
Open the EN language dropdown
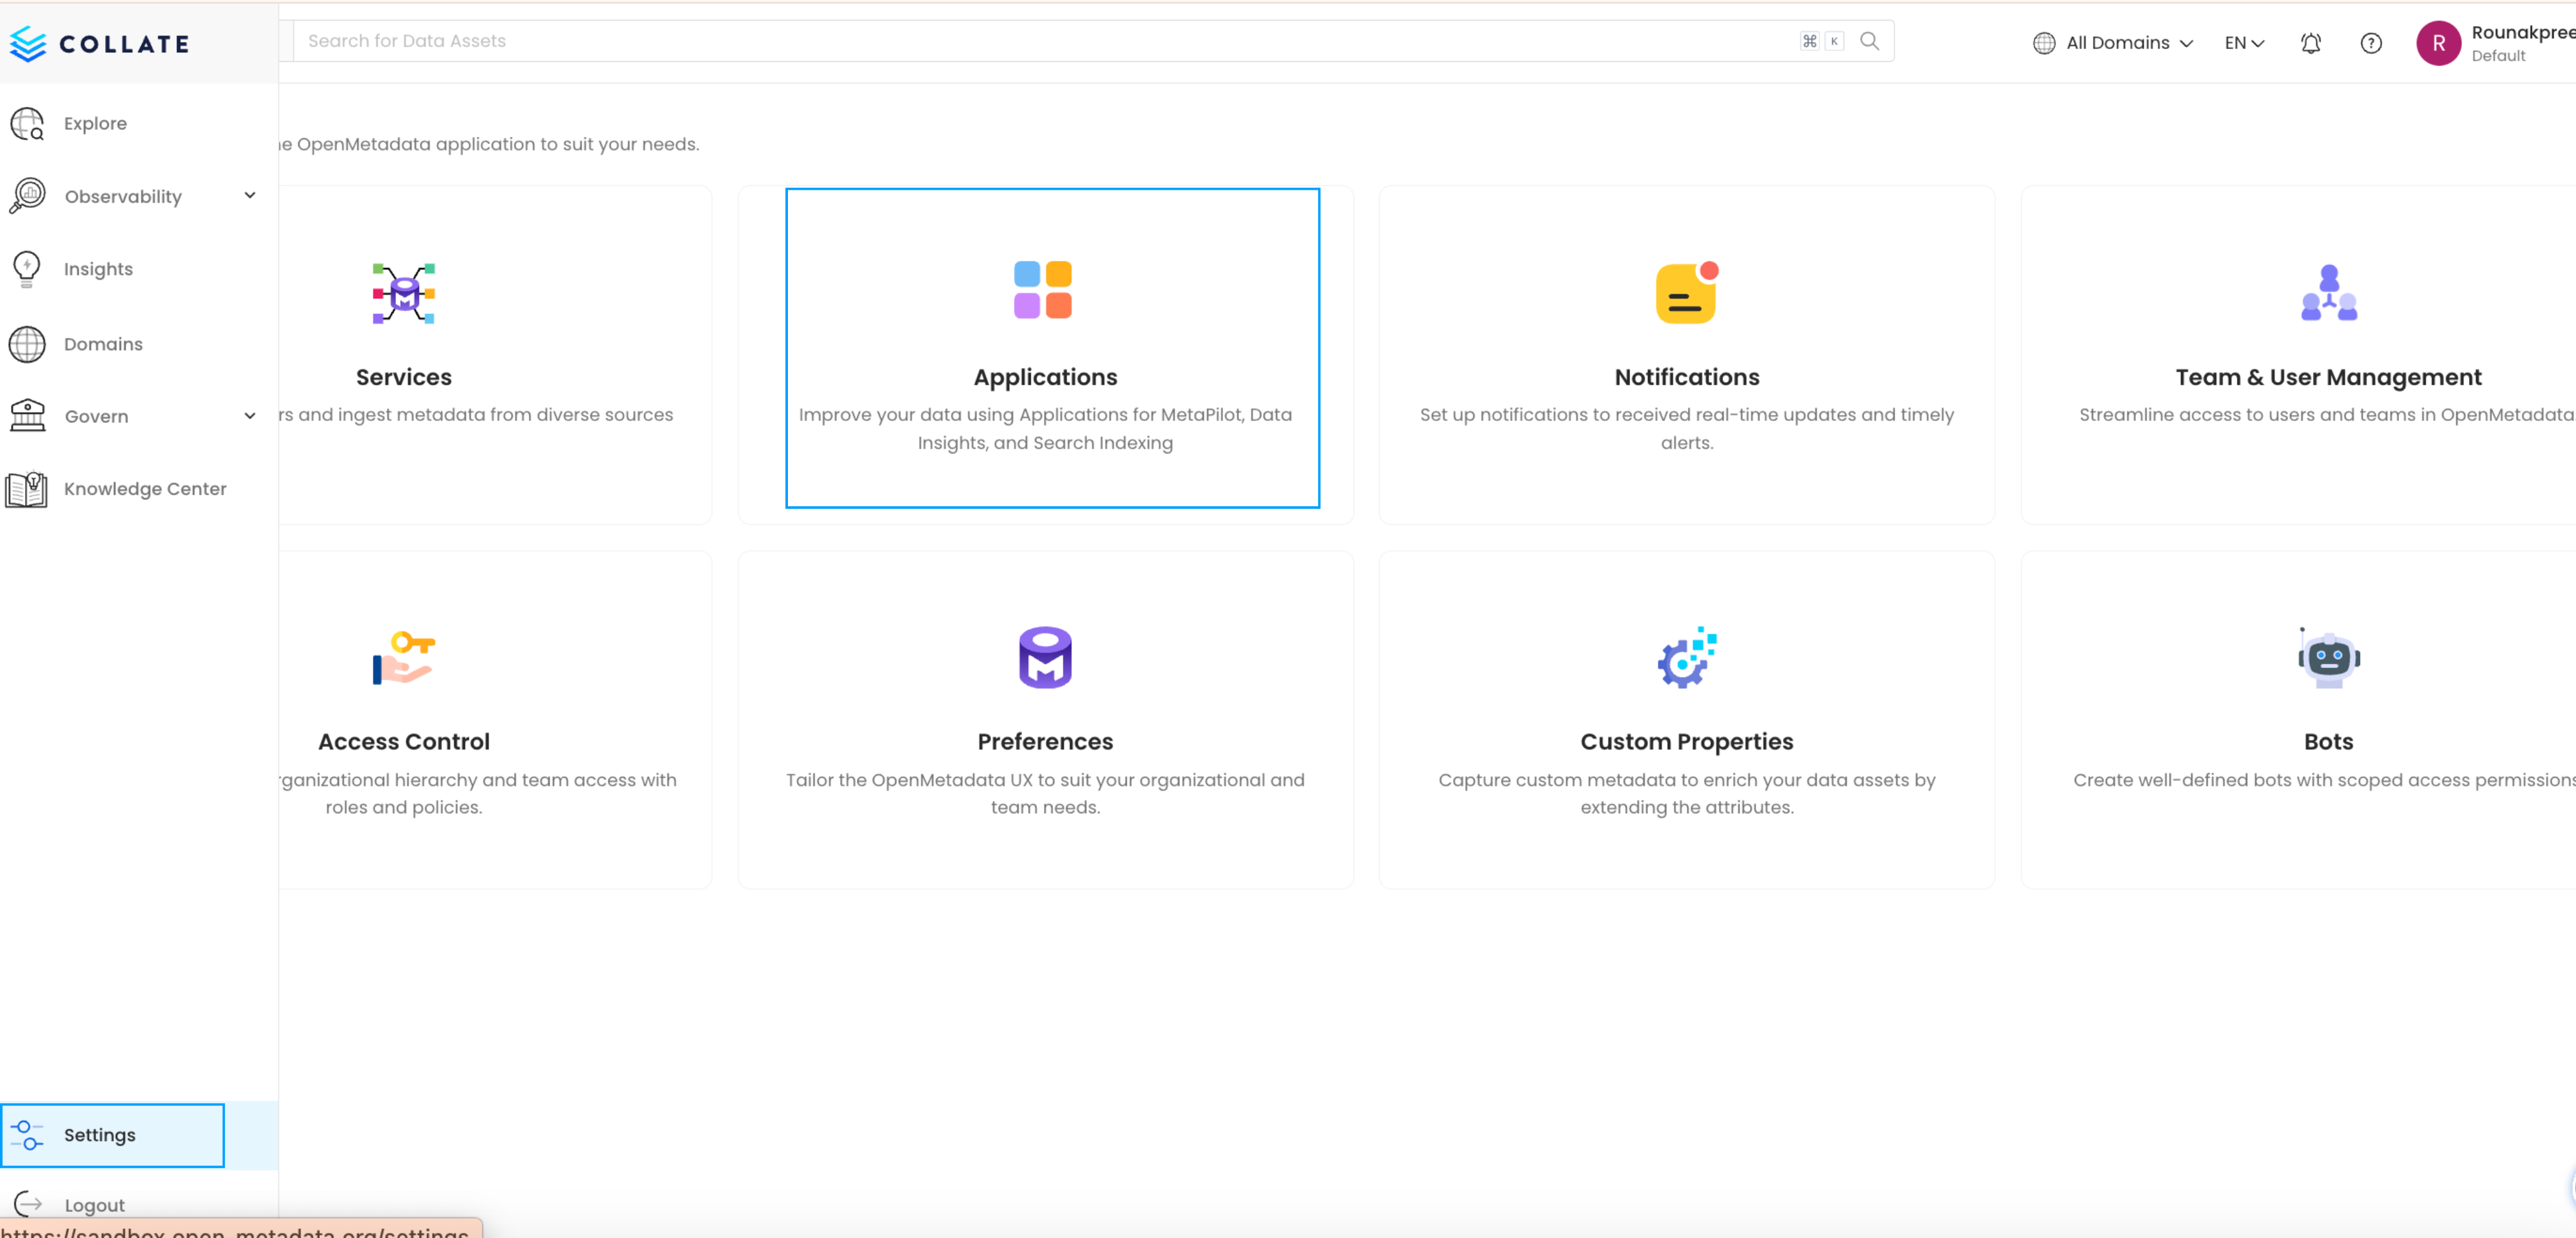click(x=2243, y=42)
